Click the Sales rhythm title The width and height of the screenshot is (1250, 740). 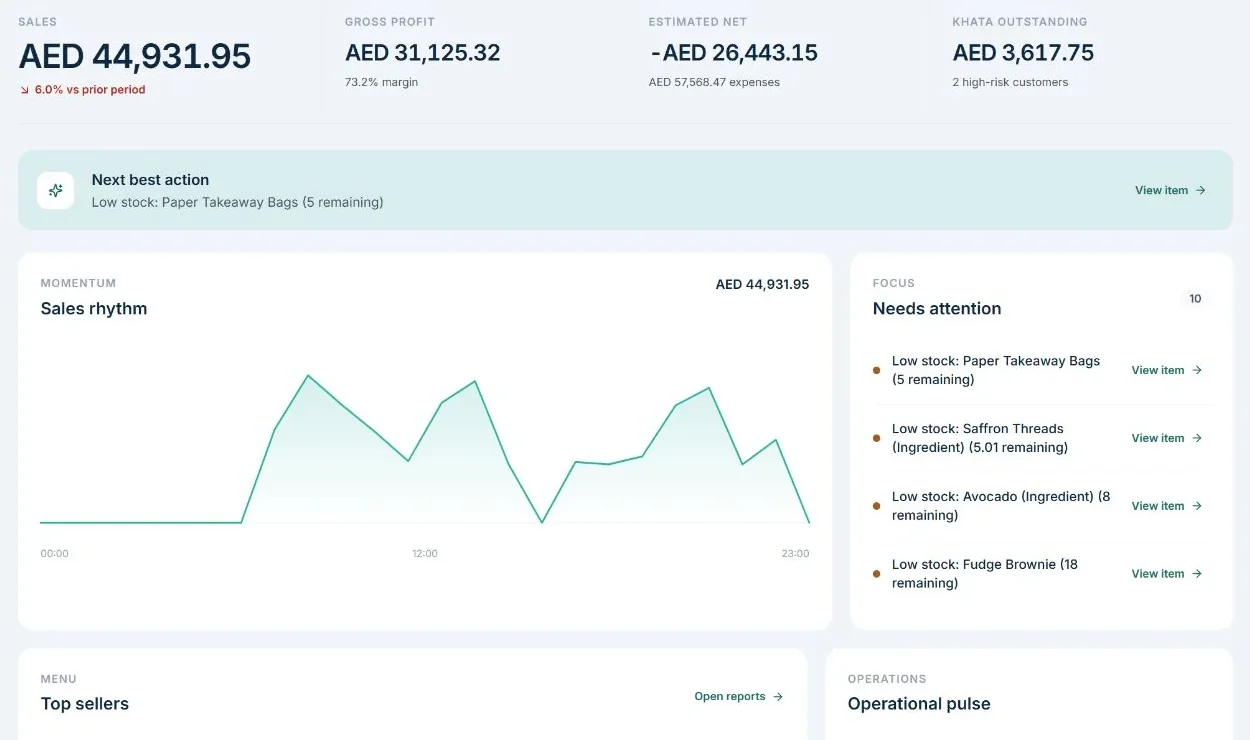click(x=94, y=309)
